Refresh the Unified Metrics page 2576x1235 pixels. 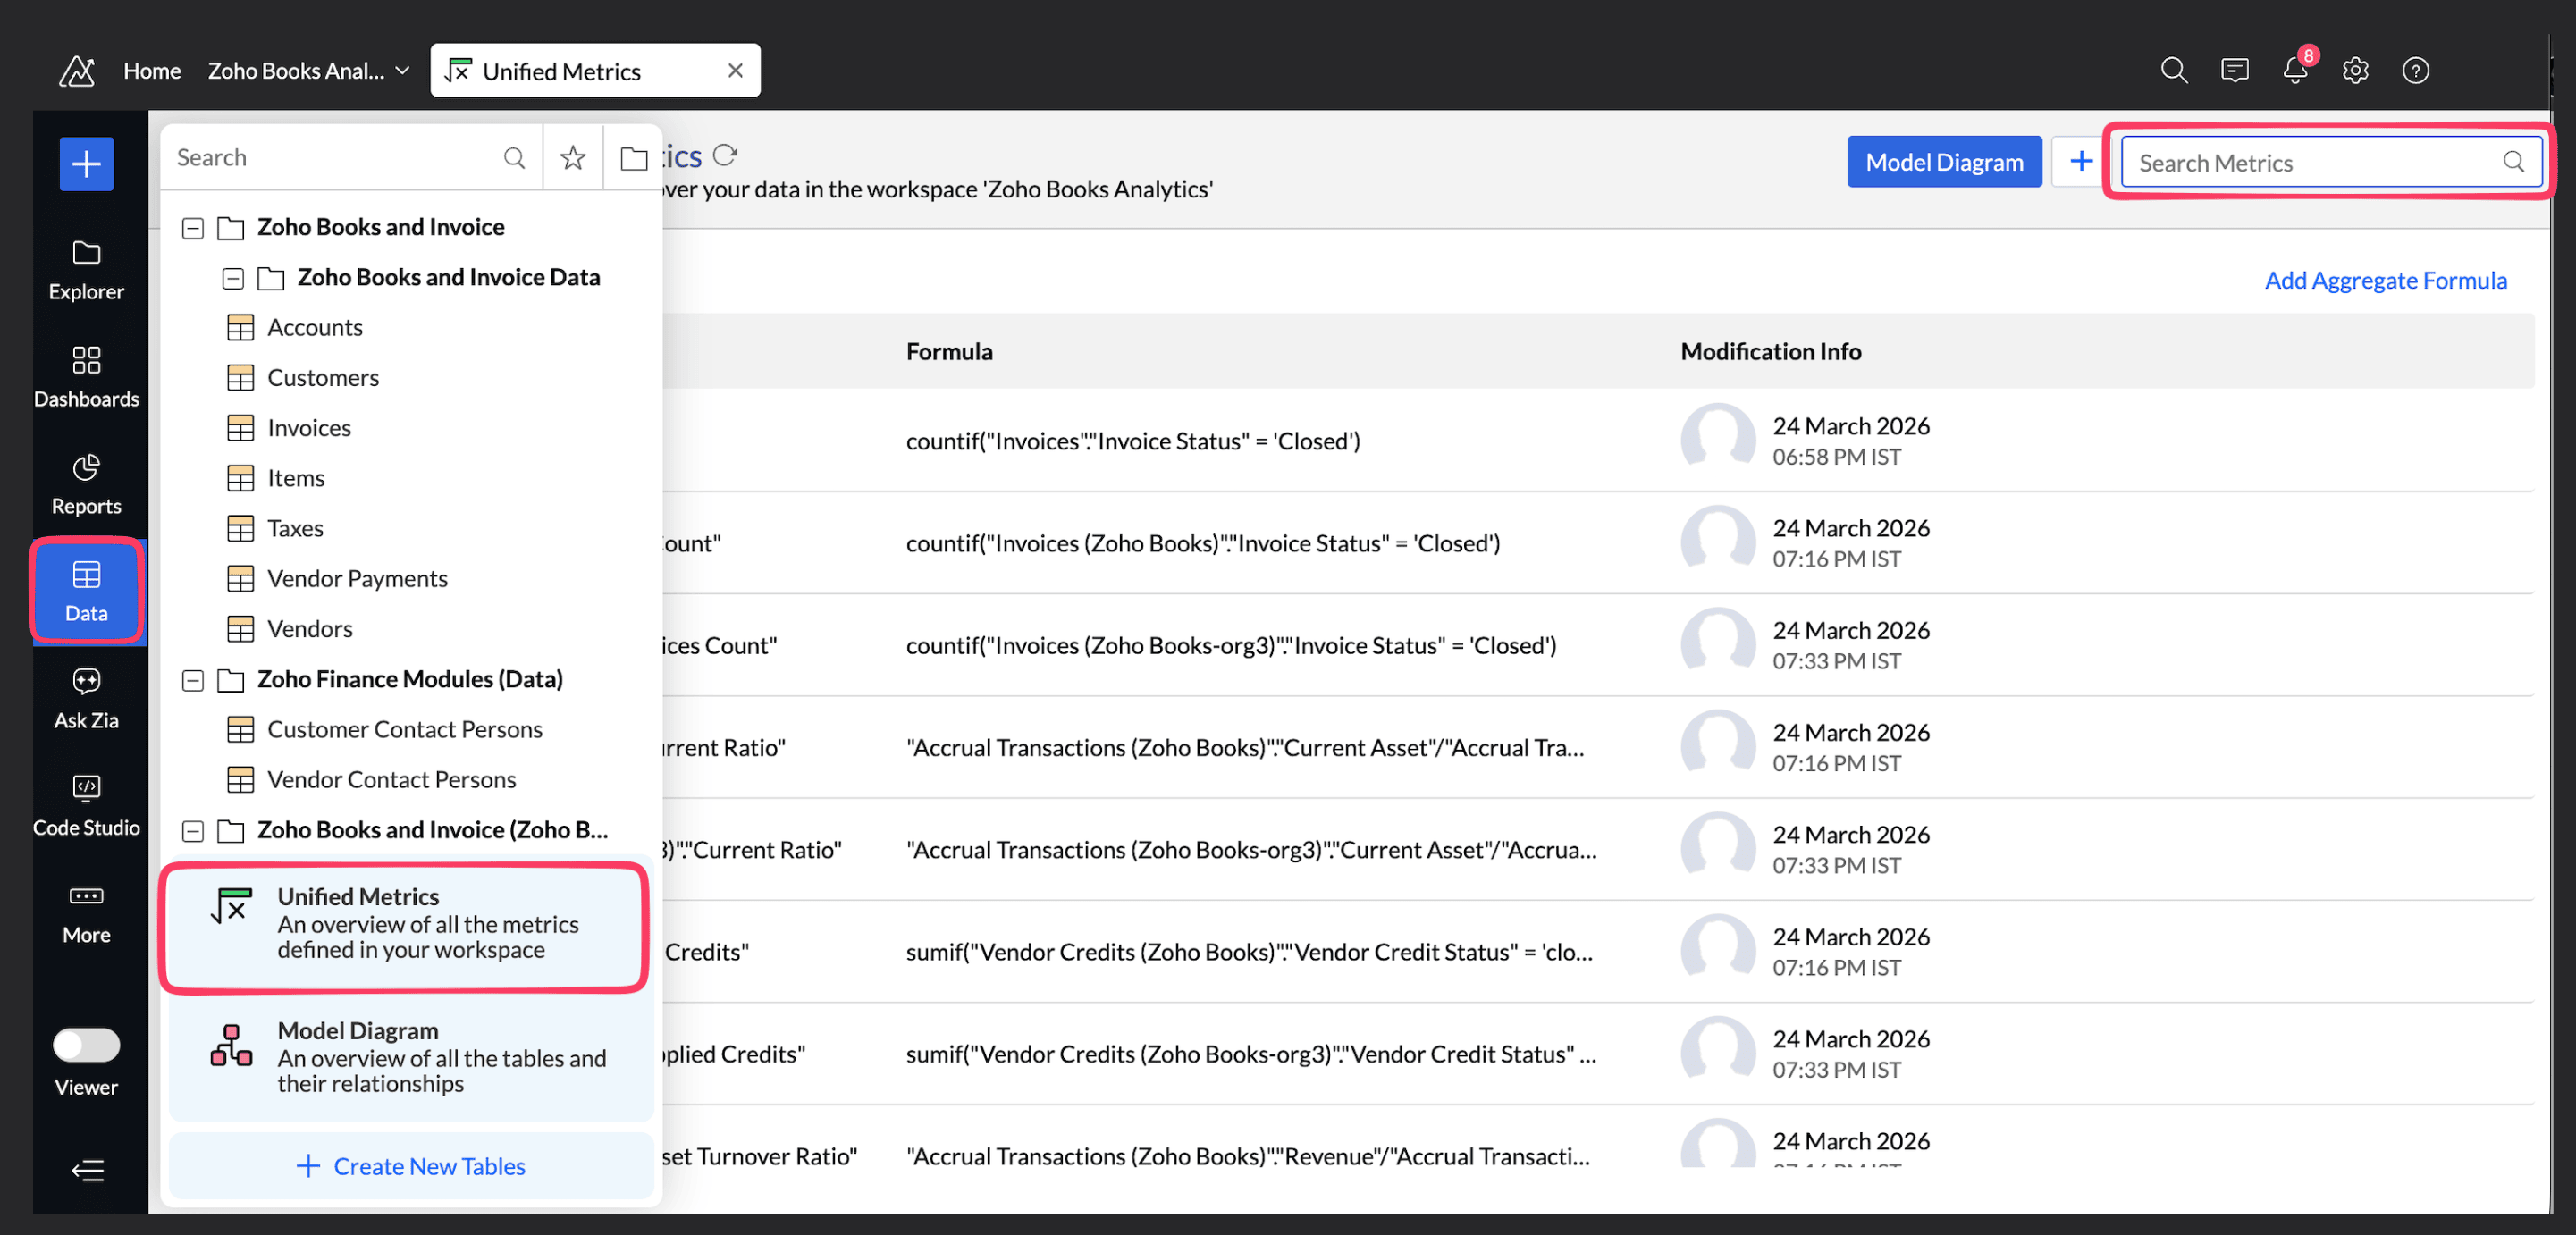[x=725, y=156]
